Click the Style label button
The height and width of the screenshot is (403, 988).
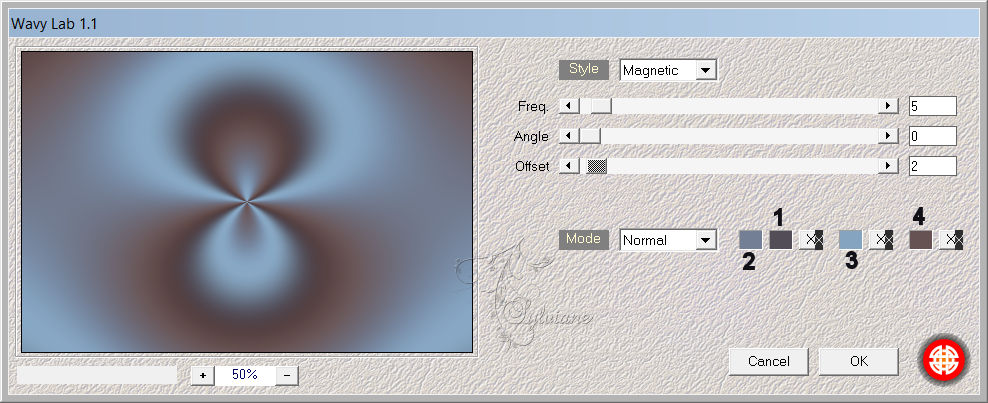(x=583, y=69)
